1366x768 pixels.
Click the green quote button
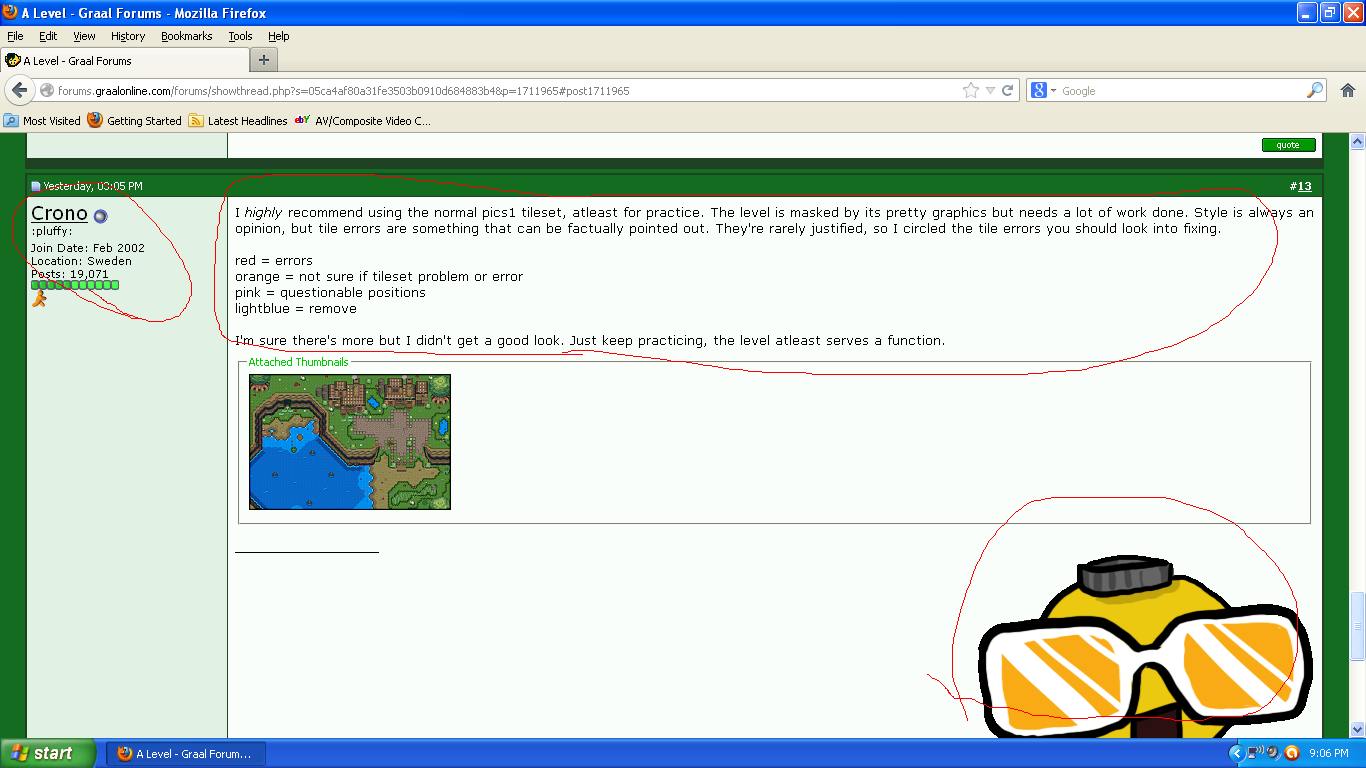click(1288, 145)
